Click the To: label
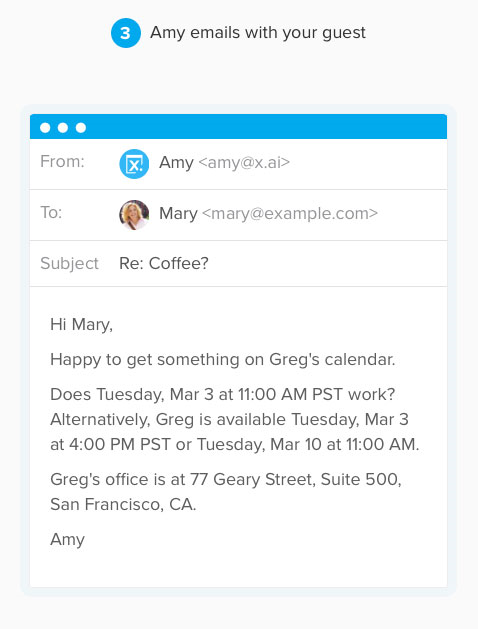The width and height of the screenshot is (478, 629). (x=51, y=212)
